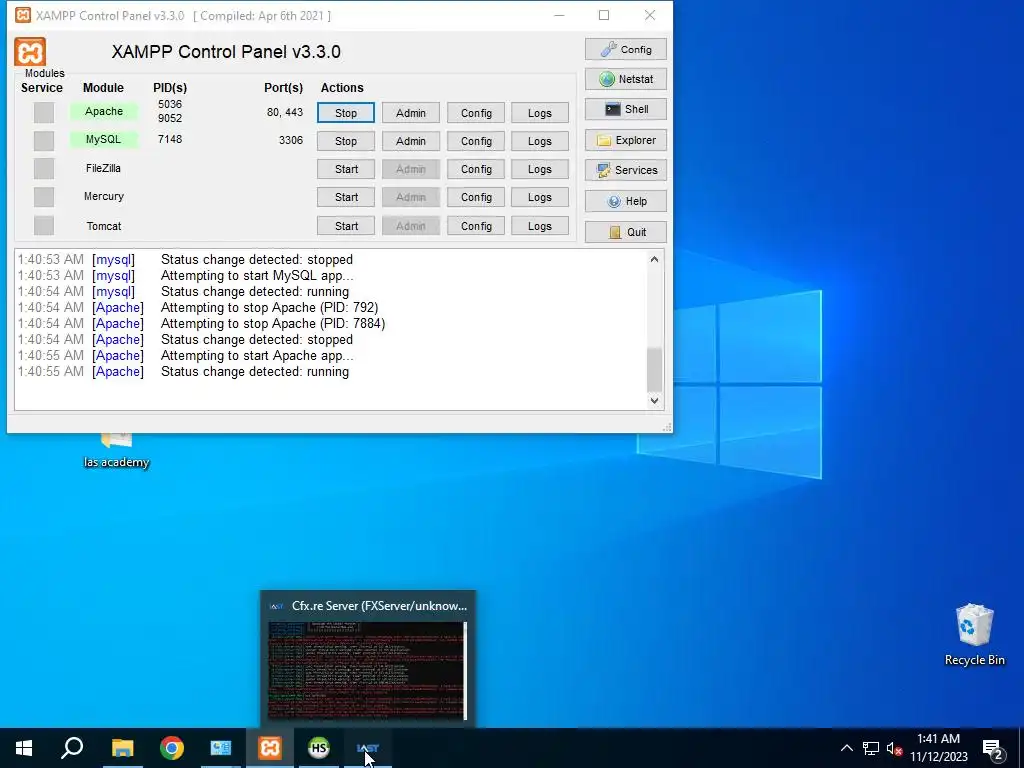This screenshot has width=1024, height=768.
Task: Open the notification center icon
Action: 992,749
